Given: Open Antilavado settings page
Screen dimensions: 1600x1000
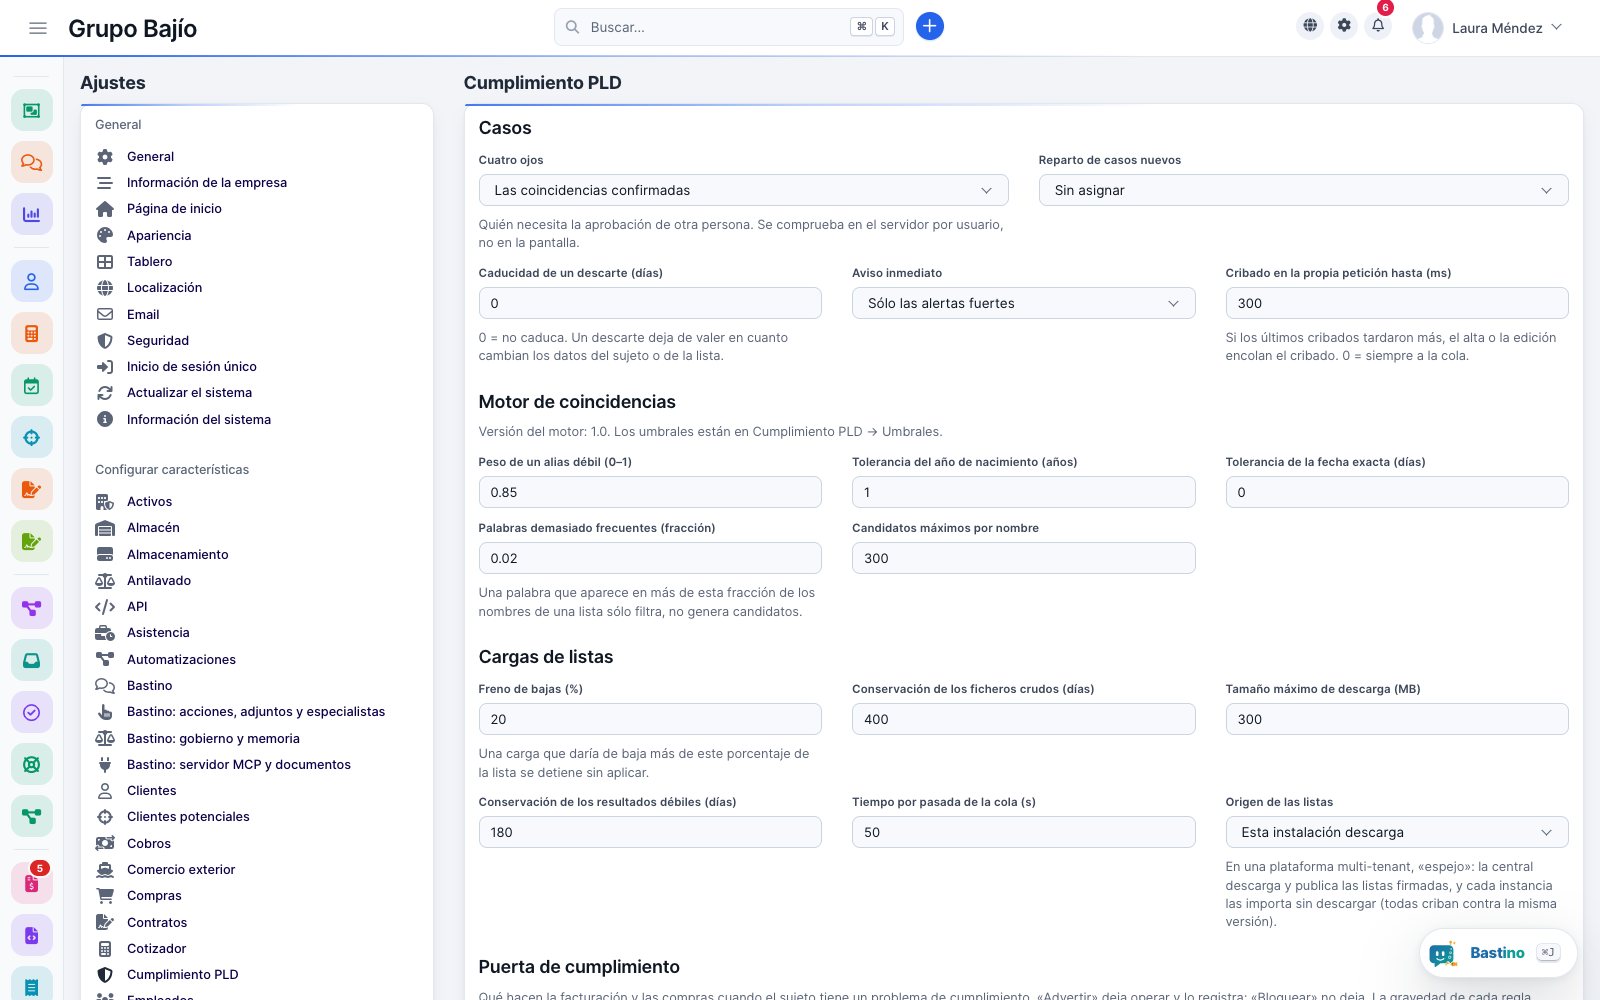Looking at the screenshot, I should 158,580.
